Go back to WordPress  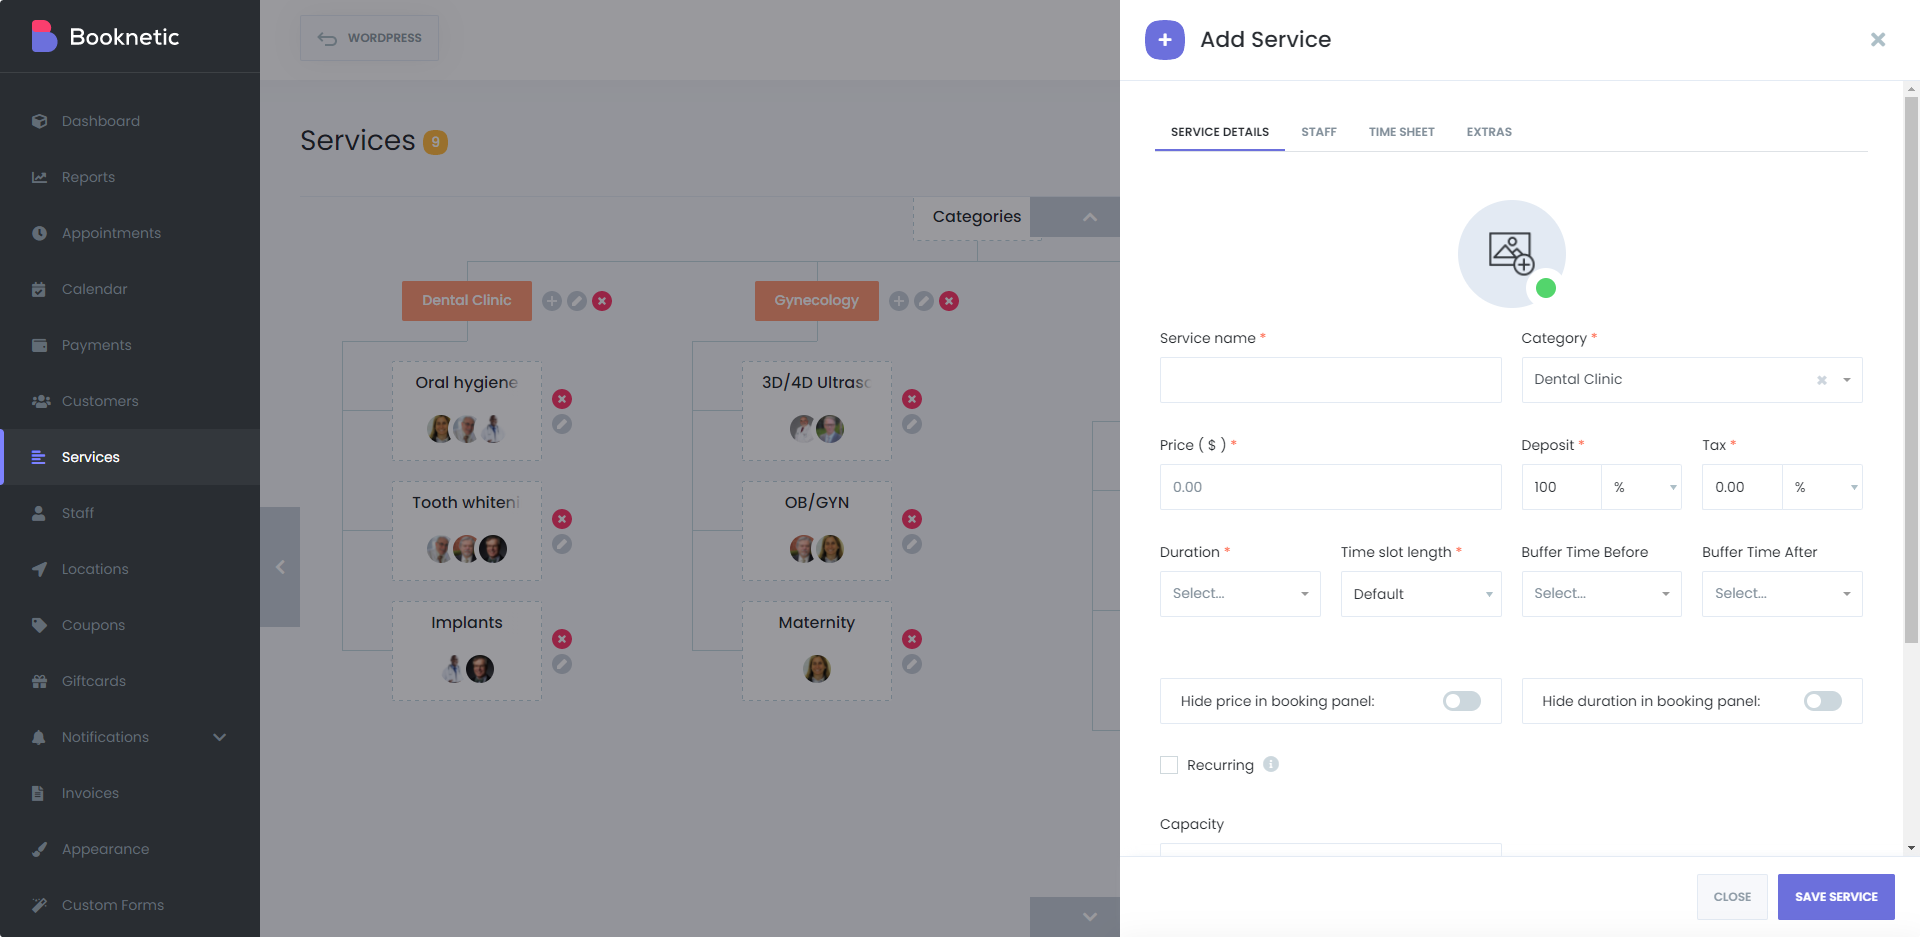(369, 38)
